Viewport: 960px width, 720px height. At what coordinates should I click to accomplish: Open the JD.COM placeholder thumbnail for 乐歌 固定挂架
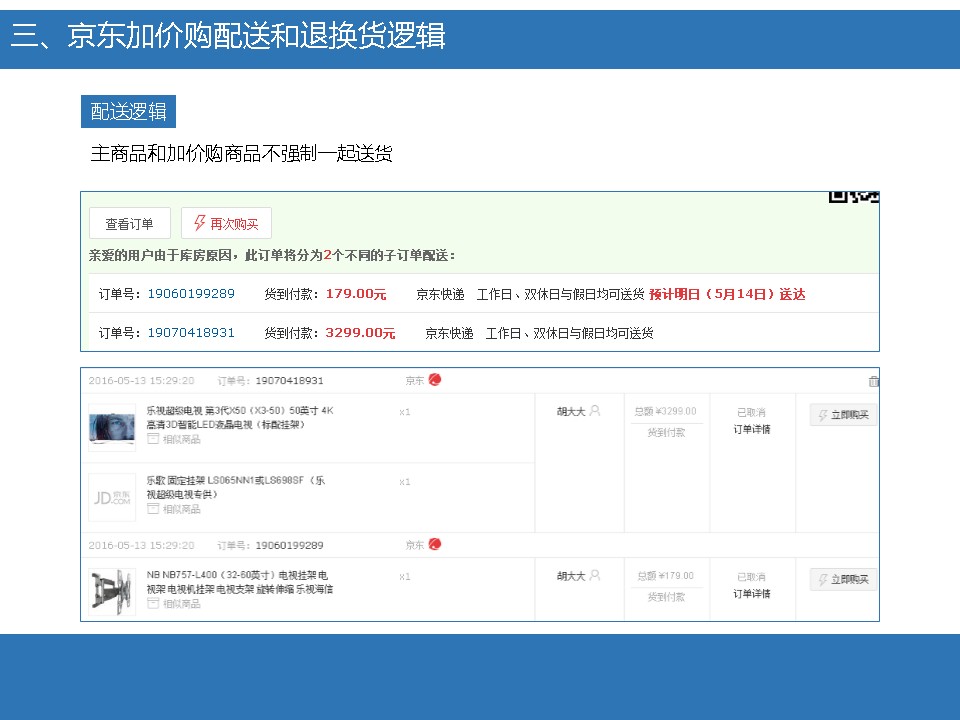[x=112, y=497]
